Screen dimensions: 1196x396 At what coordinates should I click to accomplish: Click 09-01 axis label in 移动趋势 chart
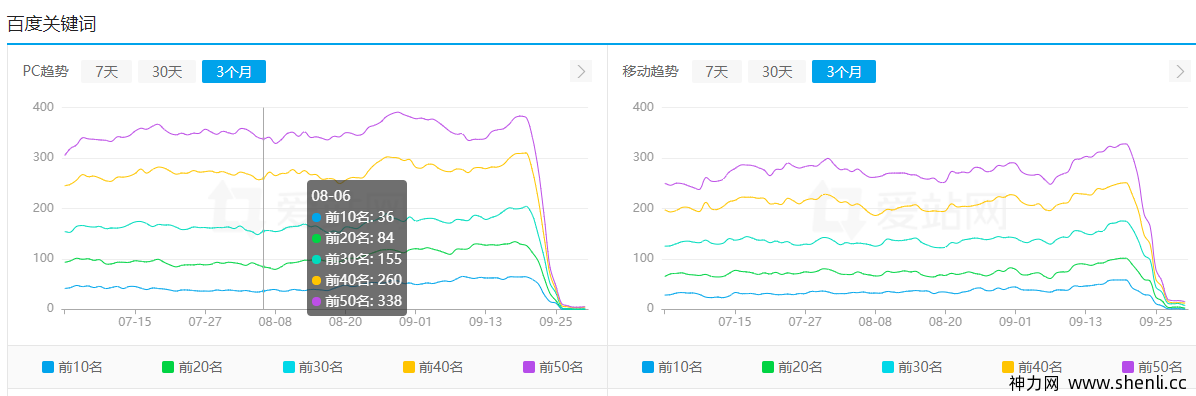[1015, 323]
